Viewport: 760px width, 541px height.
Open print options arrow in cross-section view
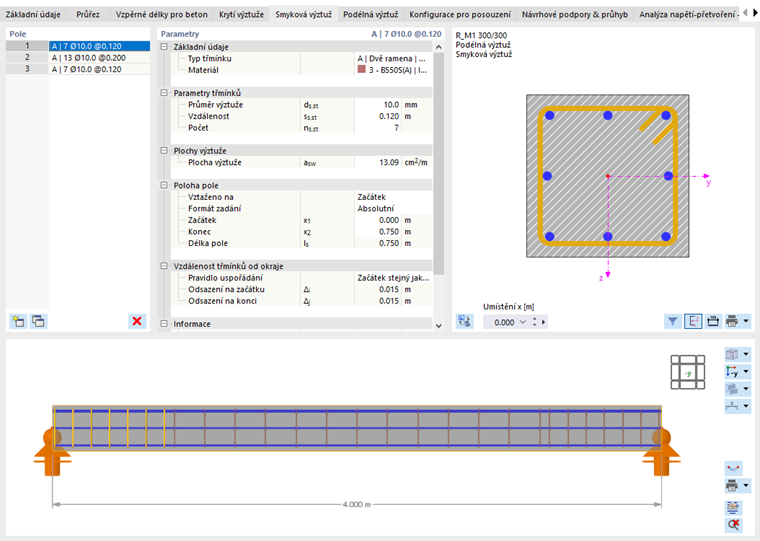746,321
